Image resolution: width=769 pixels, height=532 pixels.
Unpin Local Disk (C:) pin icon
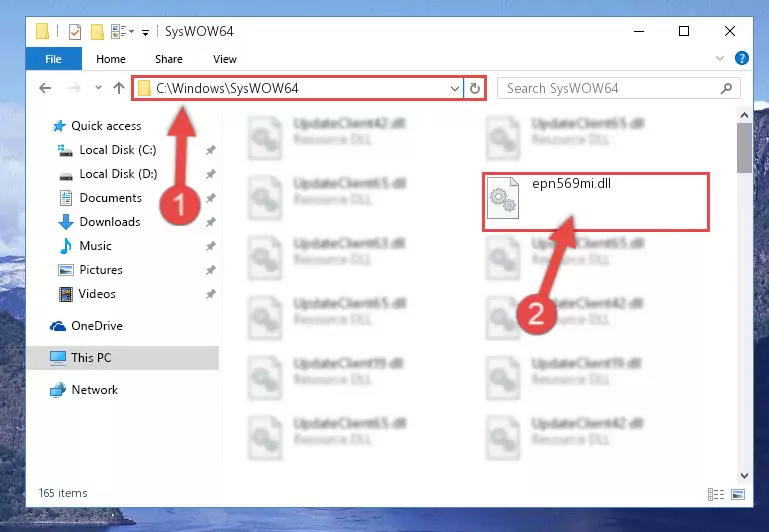click(210, 150)
